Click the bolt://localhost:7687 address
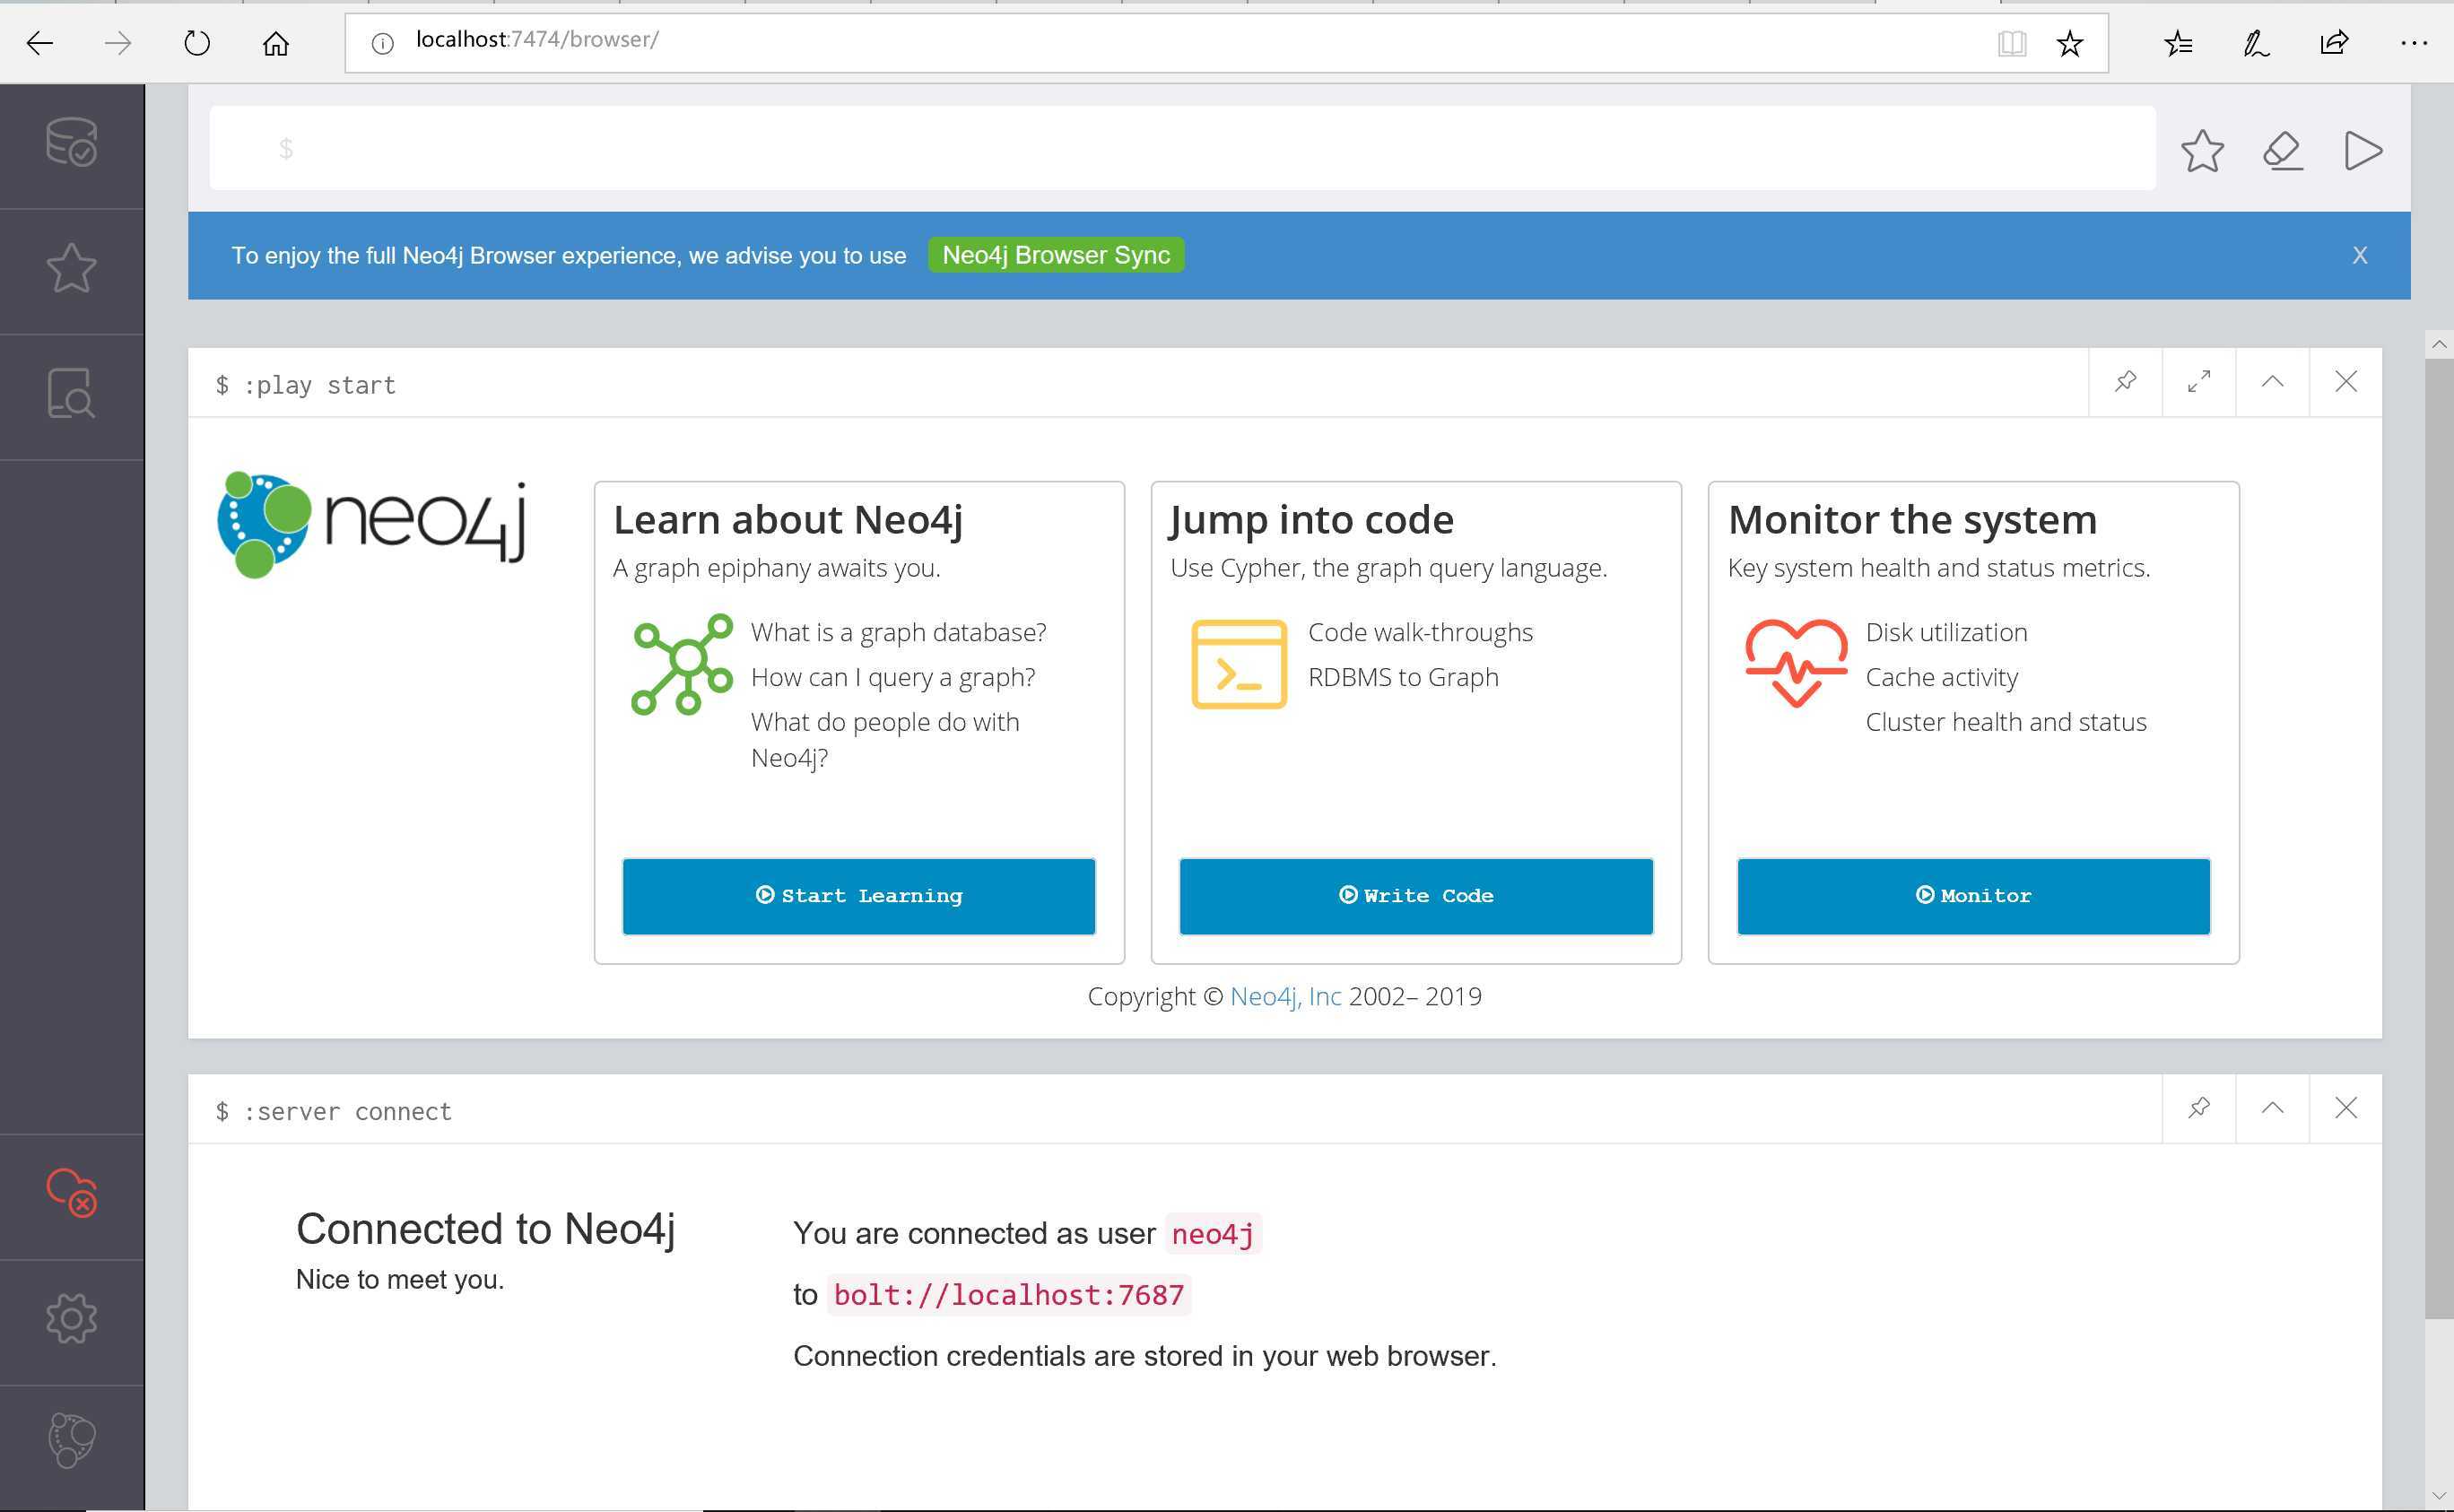Screen dimensions: 2454x1512 (1009, 1295)
